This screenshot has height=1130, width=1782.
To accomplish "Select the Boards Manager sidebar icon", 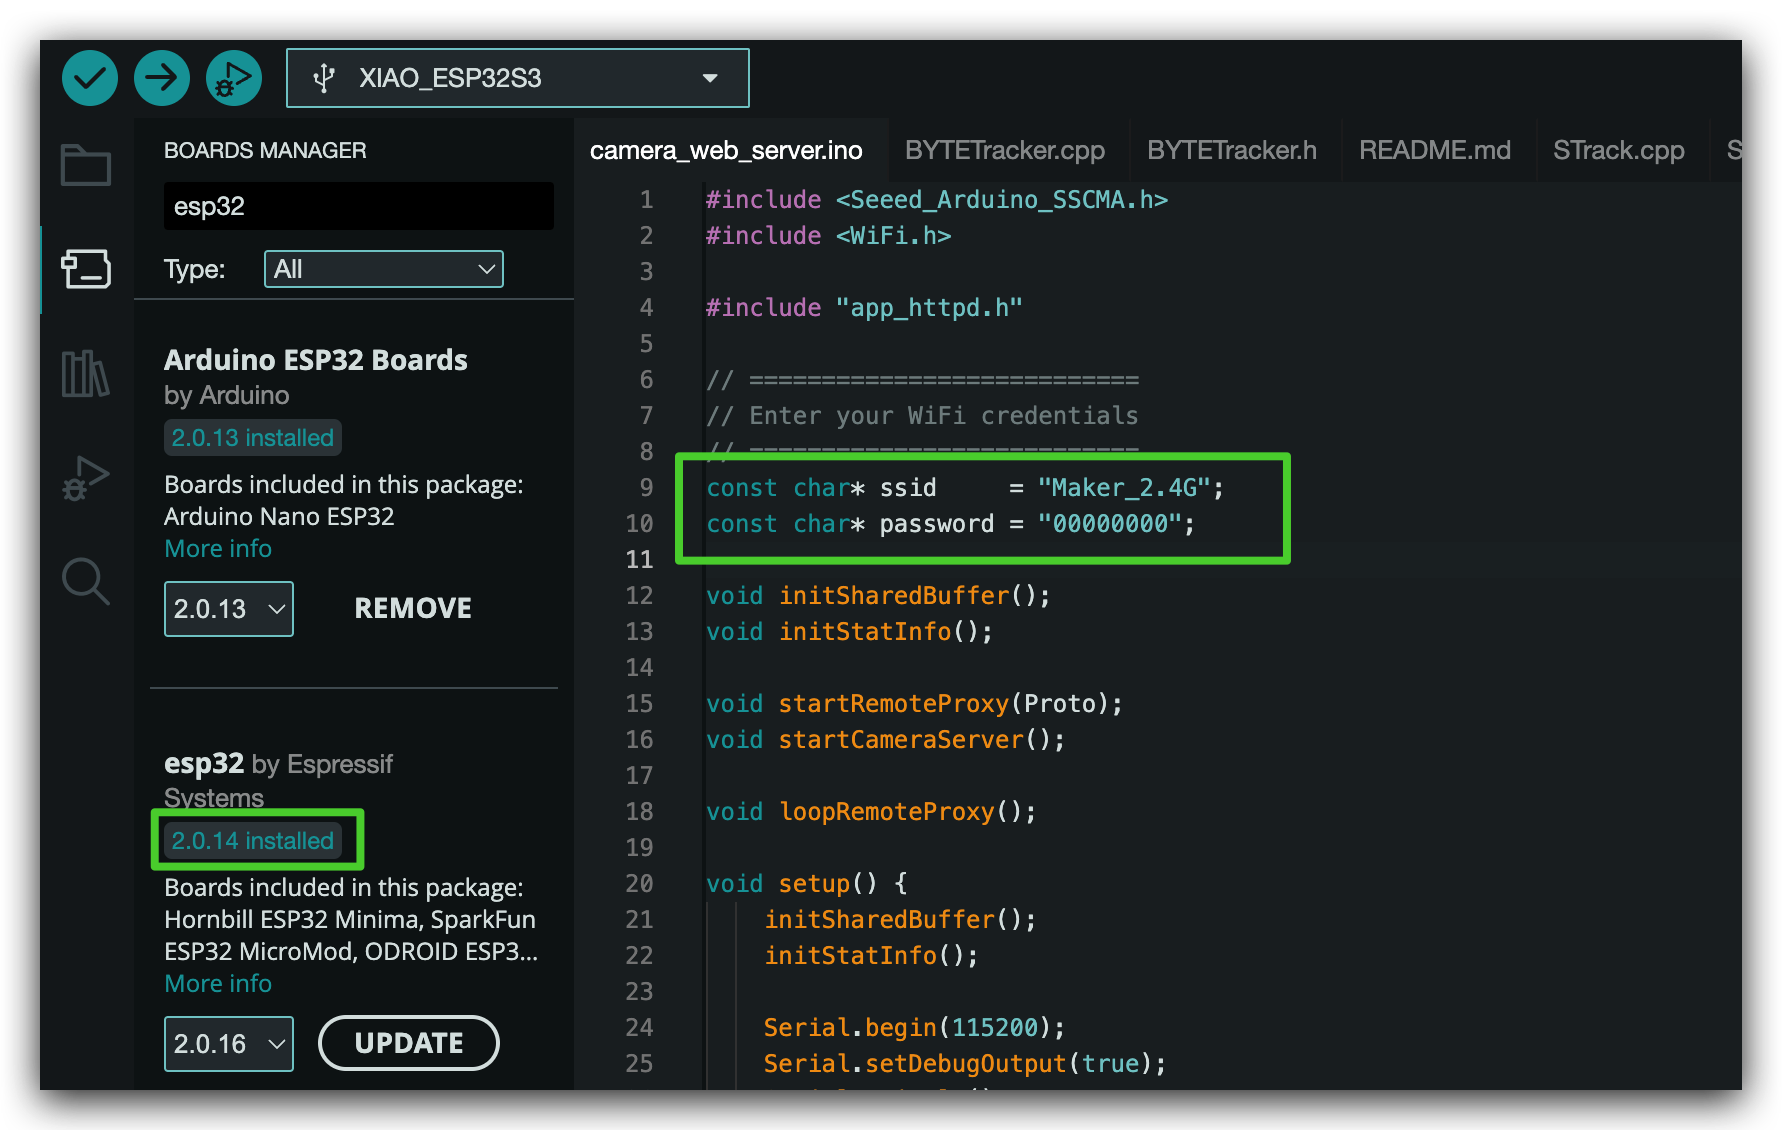I will pyautogui.click(x=86, y=269).
